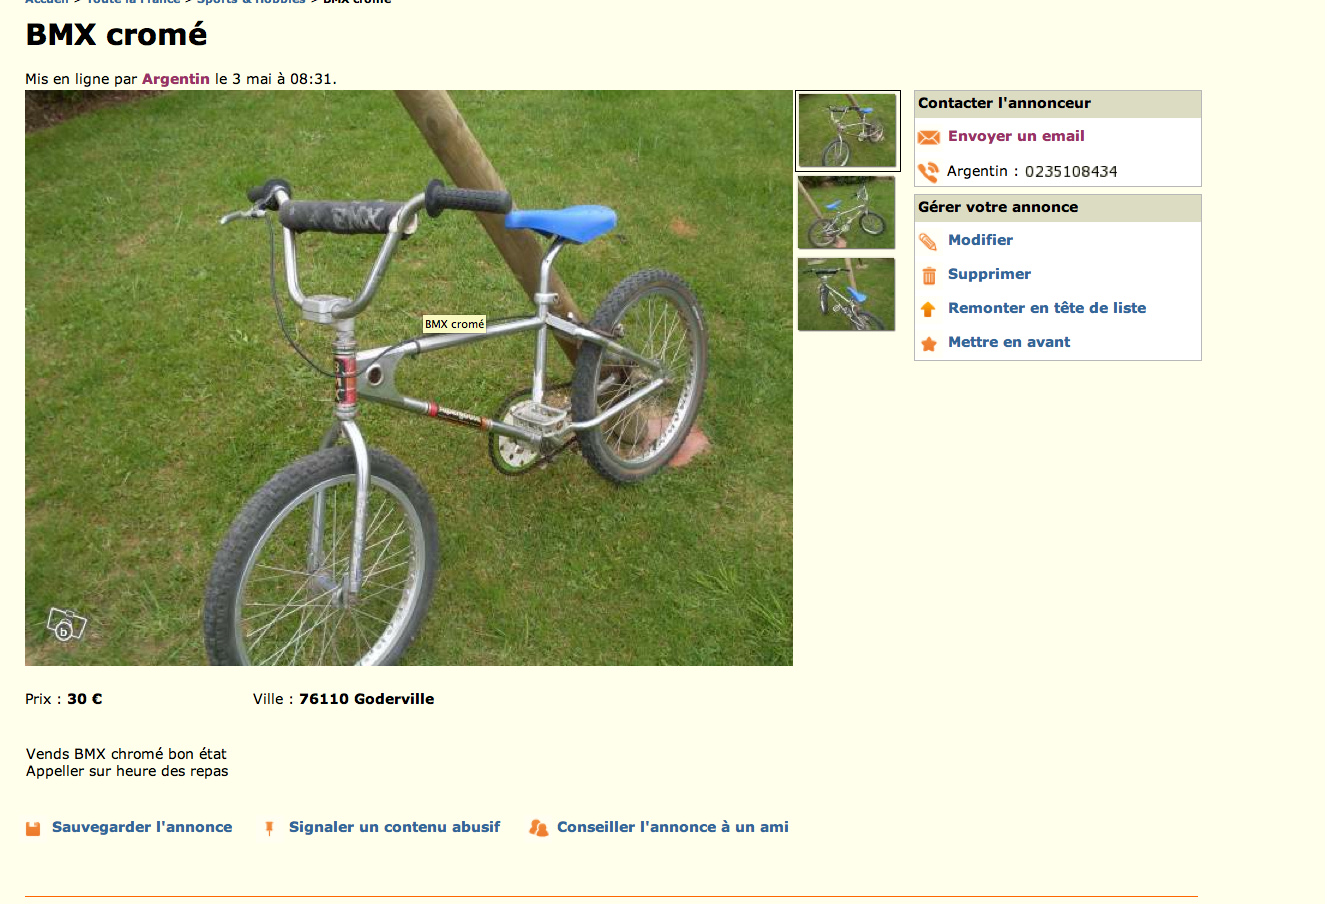The width and height of the screenshot is (1325, 904).
Task: Click the orange envelope email icon
Action: [929, 137]
